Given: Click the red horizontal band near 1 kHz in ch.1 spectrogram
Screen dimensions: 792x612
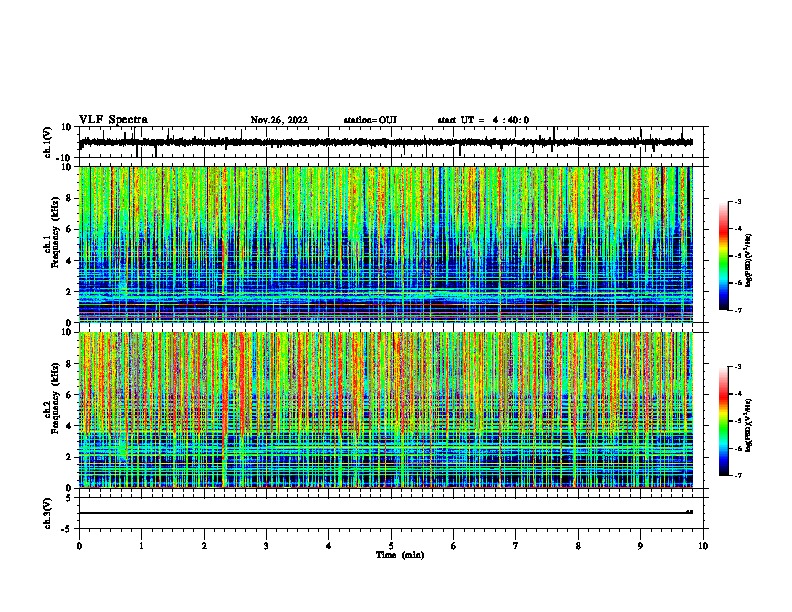Looking at the screenshot, I should 386,304.
